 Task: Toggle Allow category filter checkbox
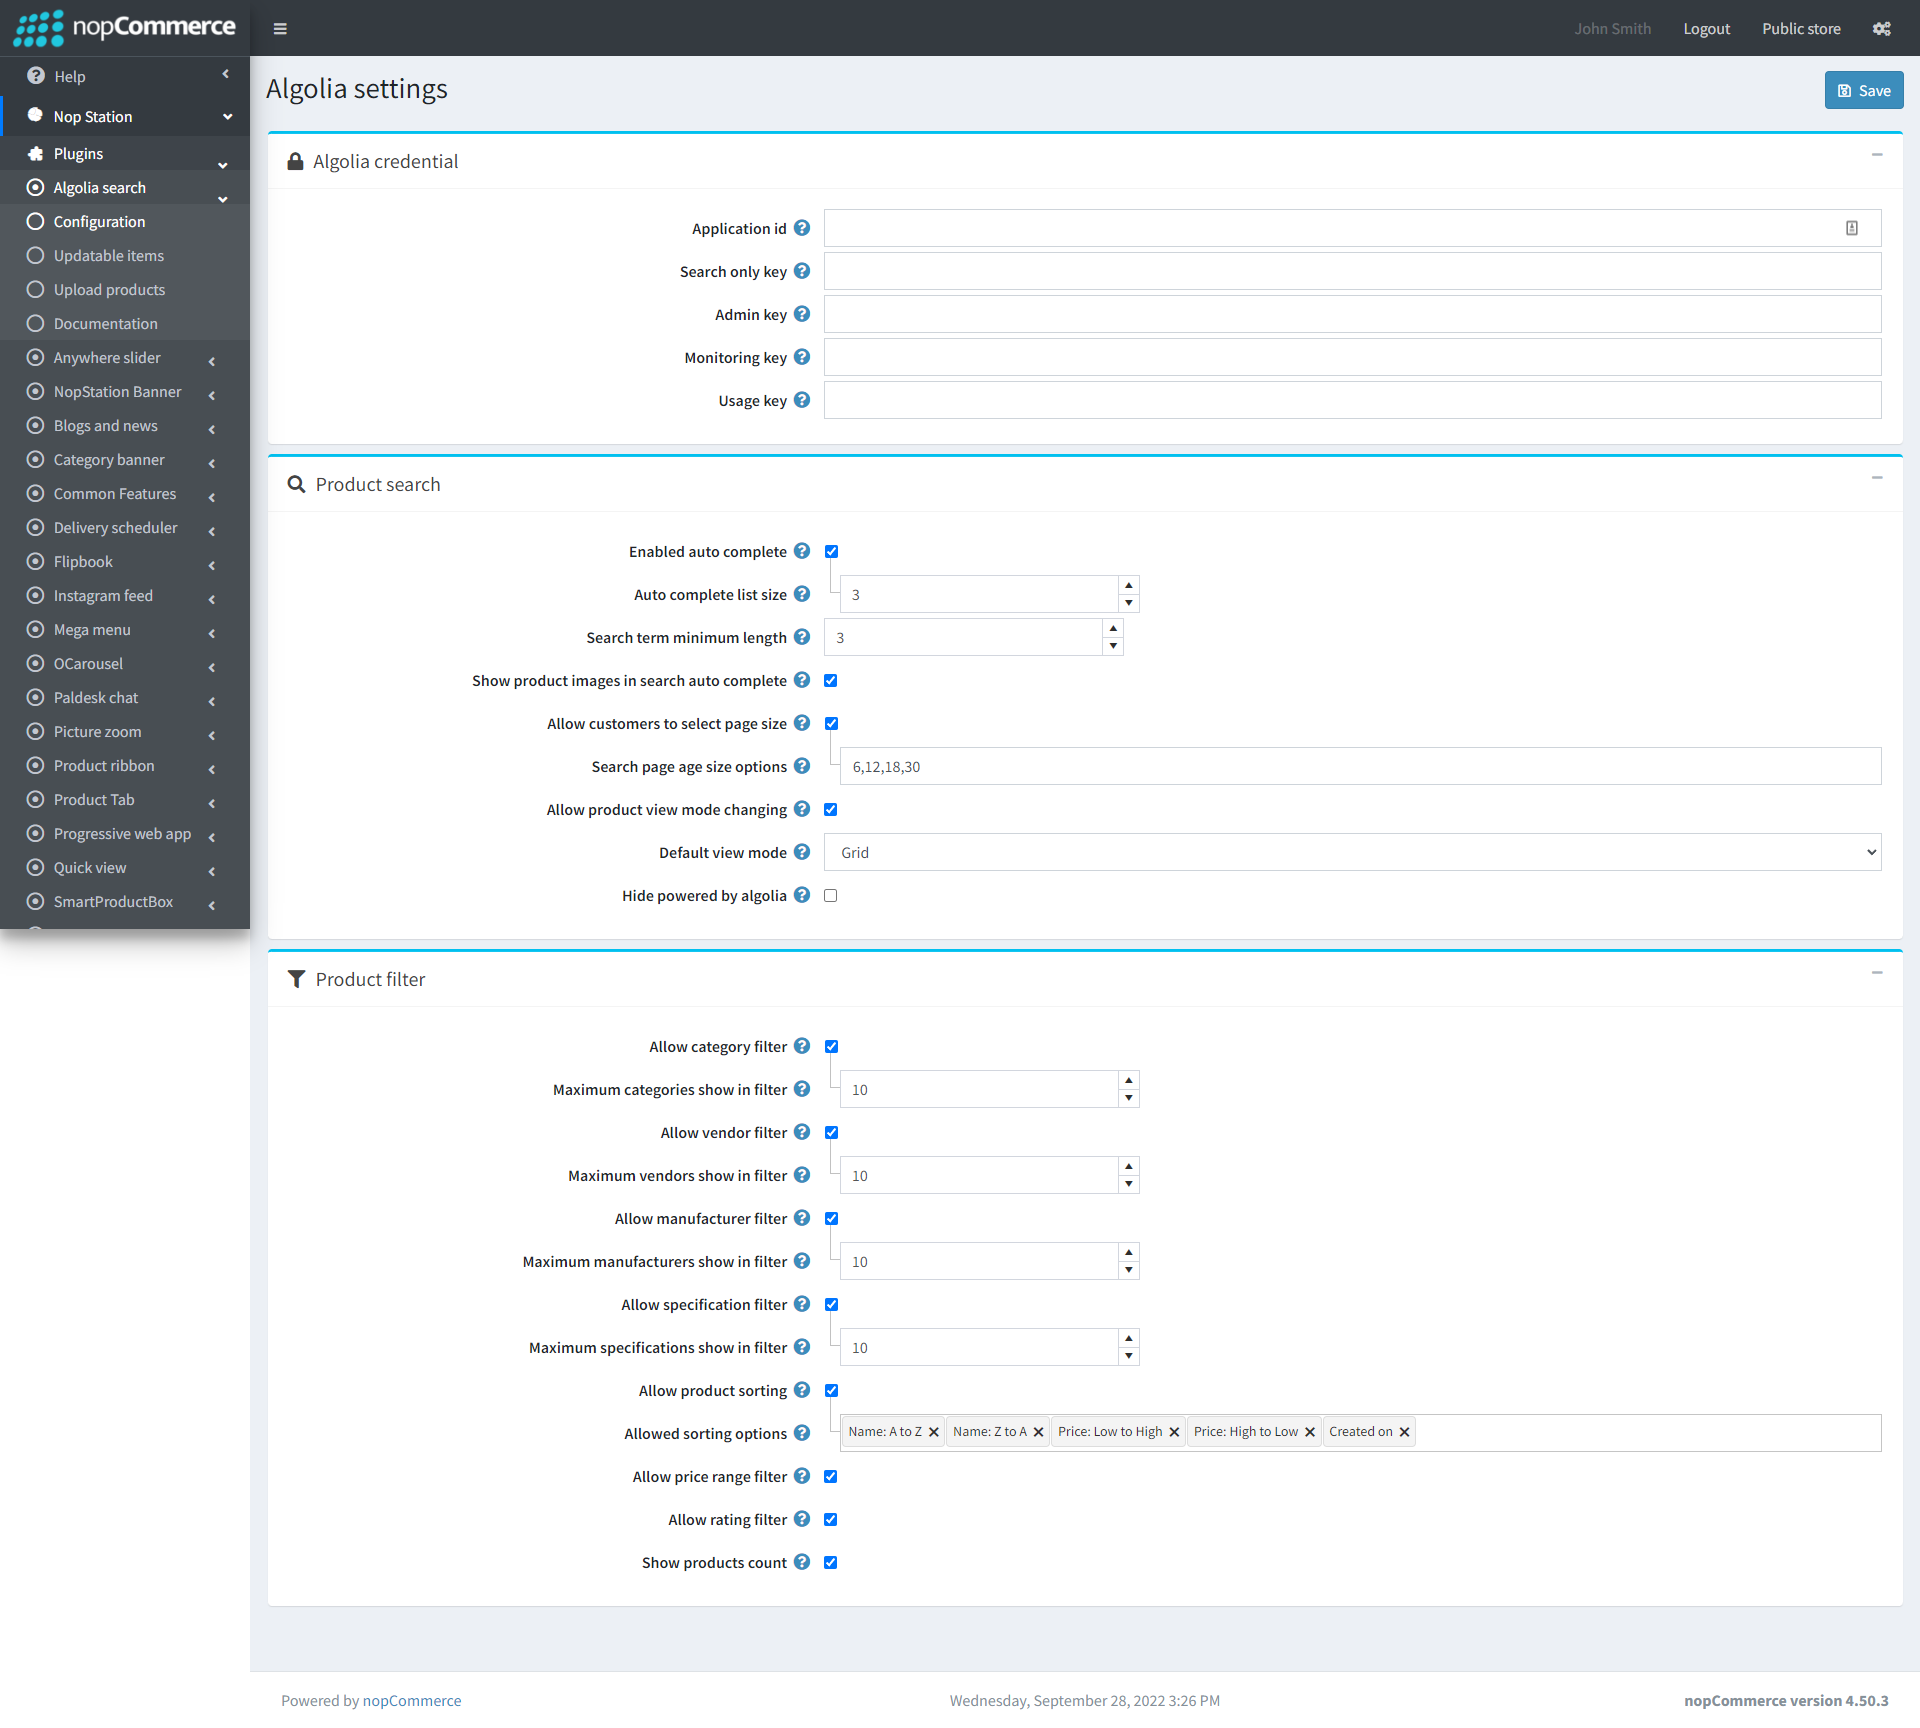(x=831, y=1046)
